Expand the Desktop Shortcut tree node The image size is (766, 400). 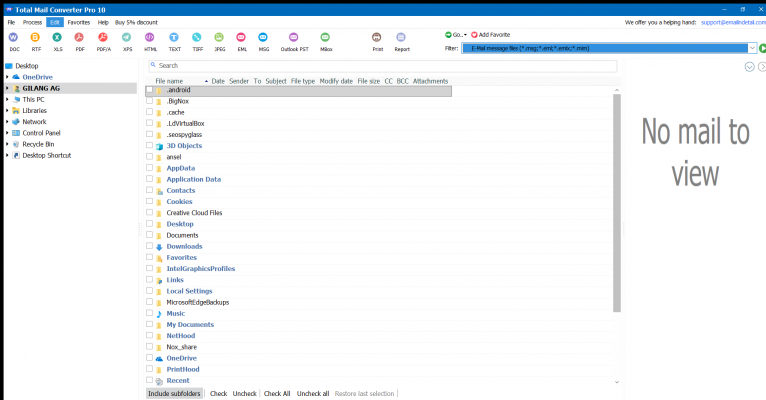tap(7, 155)
